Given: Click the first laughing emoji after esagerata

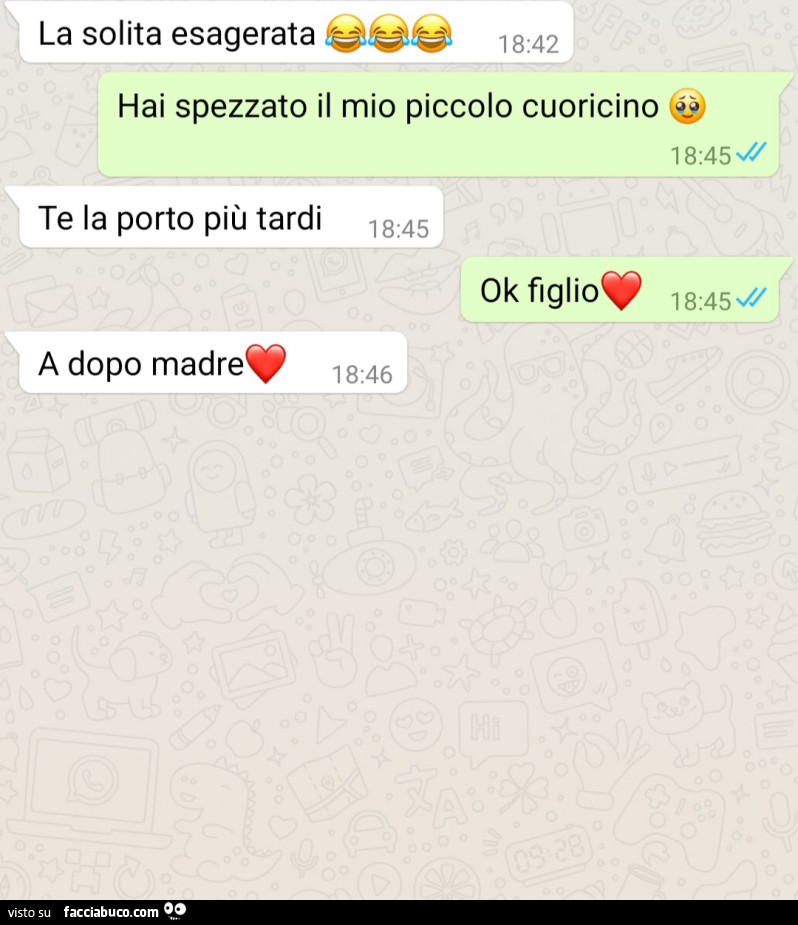Looking at the screenshot, I should pos(346,34).
